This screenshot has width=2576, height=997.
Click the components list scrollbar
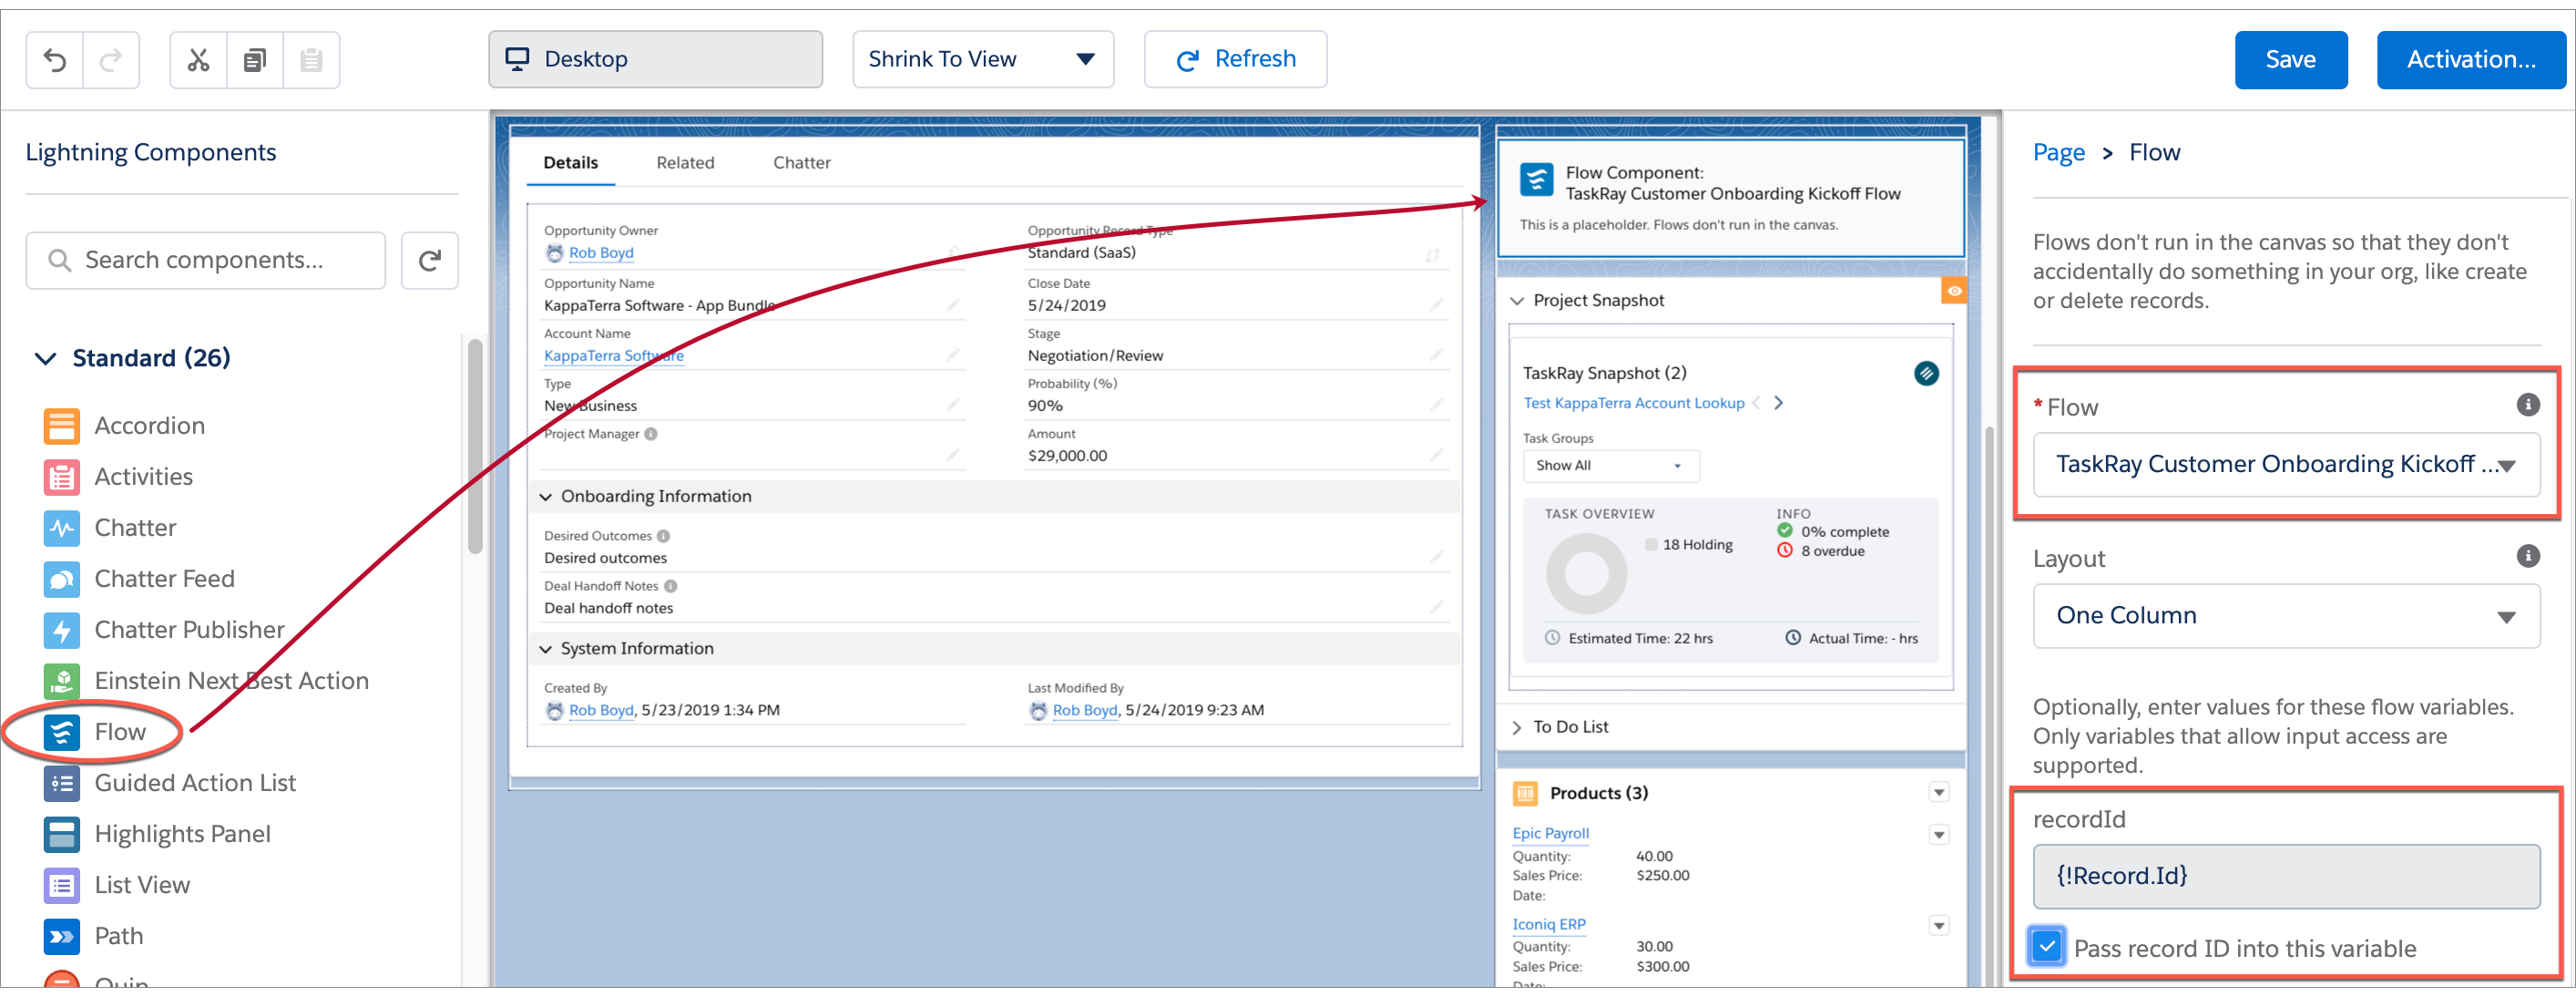474,447
